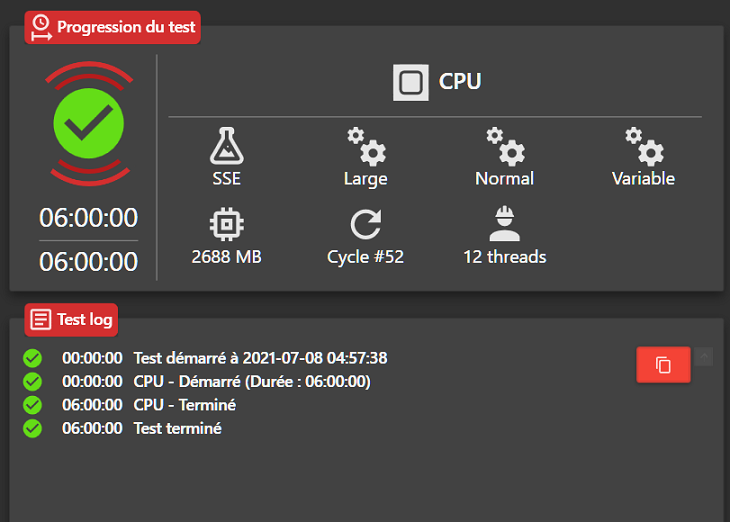Click the small scroll-up arrow in log

pyautogui.click(x=703, y=356)
